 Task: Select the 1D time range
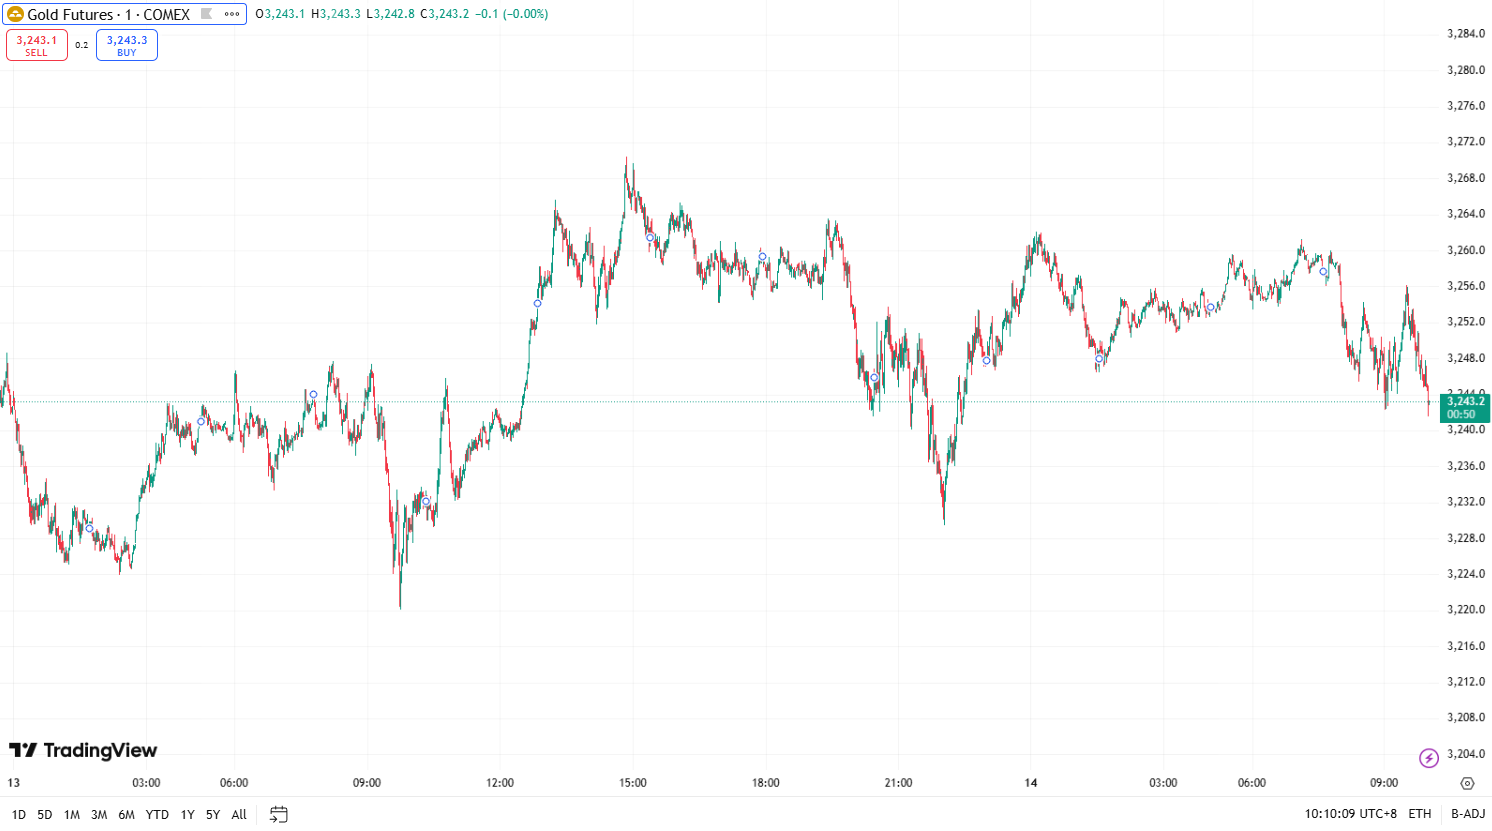tap(18, 814)
